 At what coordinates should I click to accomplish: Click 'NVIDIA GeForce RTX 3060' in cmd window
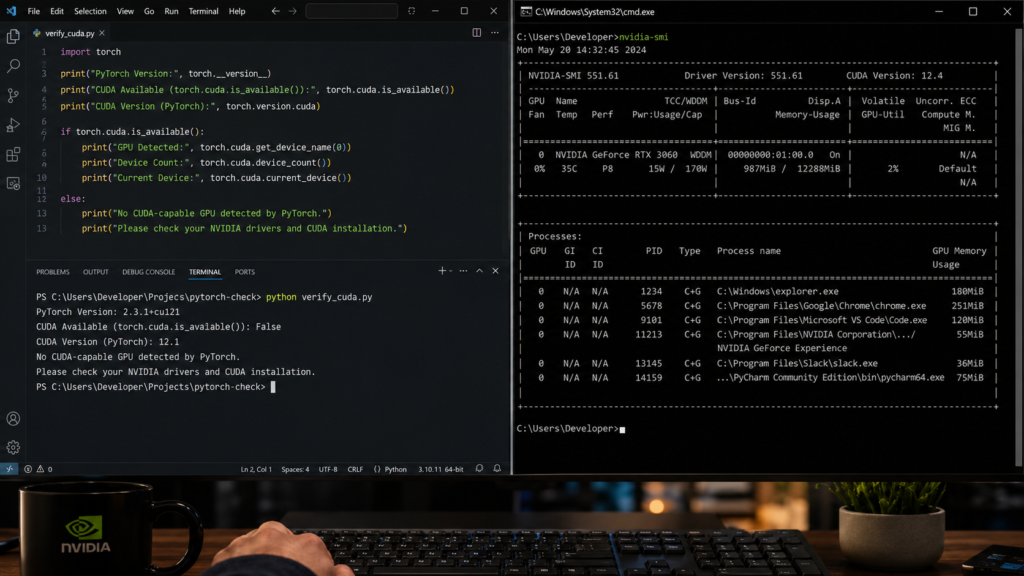point(616,155)
